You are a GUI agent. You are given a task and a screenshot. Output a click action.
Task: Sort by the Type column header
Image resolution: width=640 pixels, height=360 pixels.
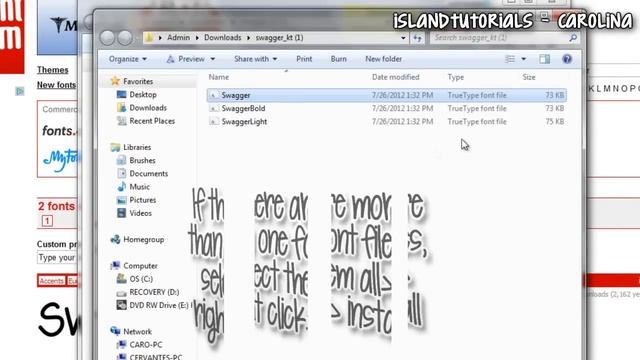point(456,77)
